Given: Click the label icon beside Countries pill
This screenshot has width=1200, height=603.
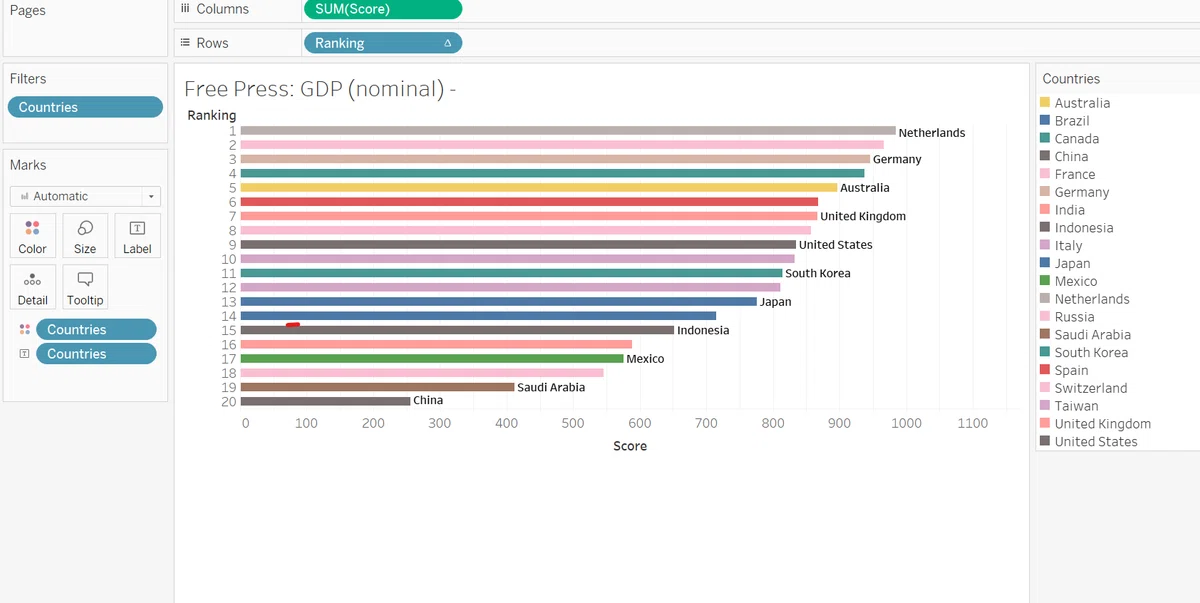Looking at the screenshot, I should pos(25,354).
